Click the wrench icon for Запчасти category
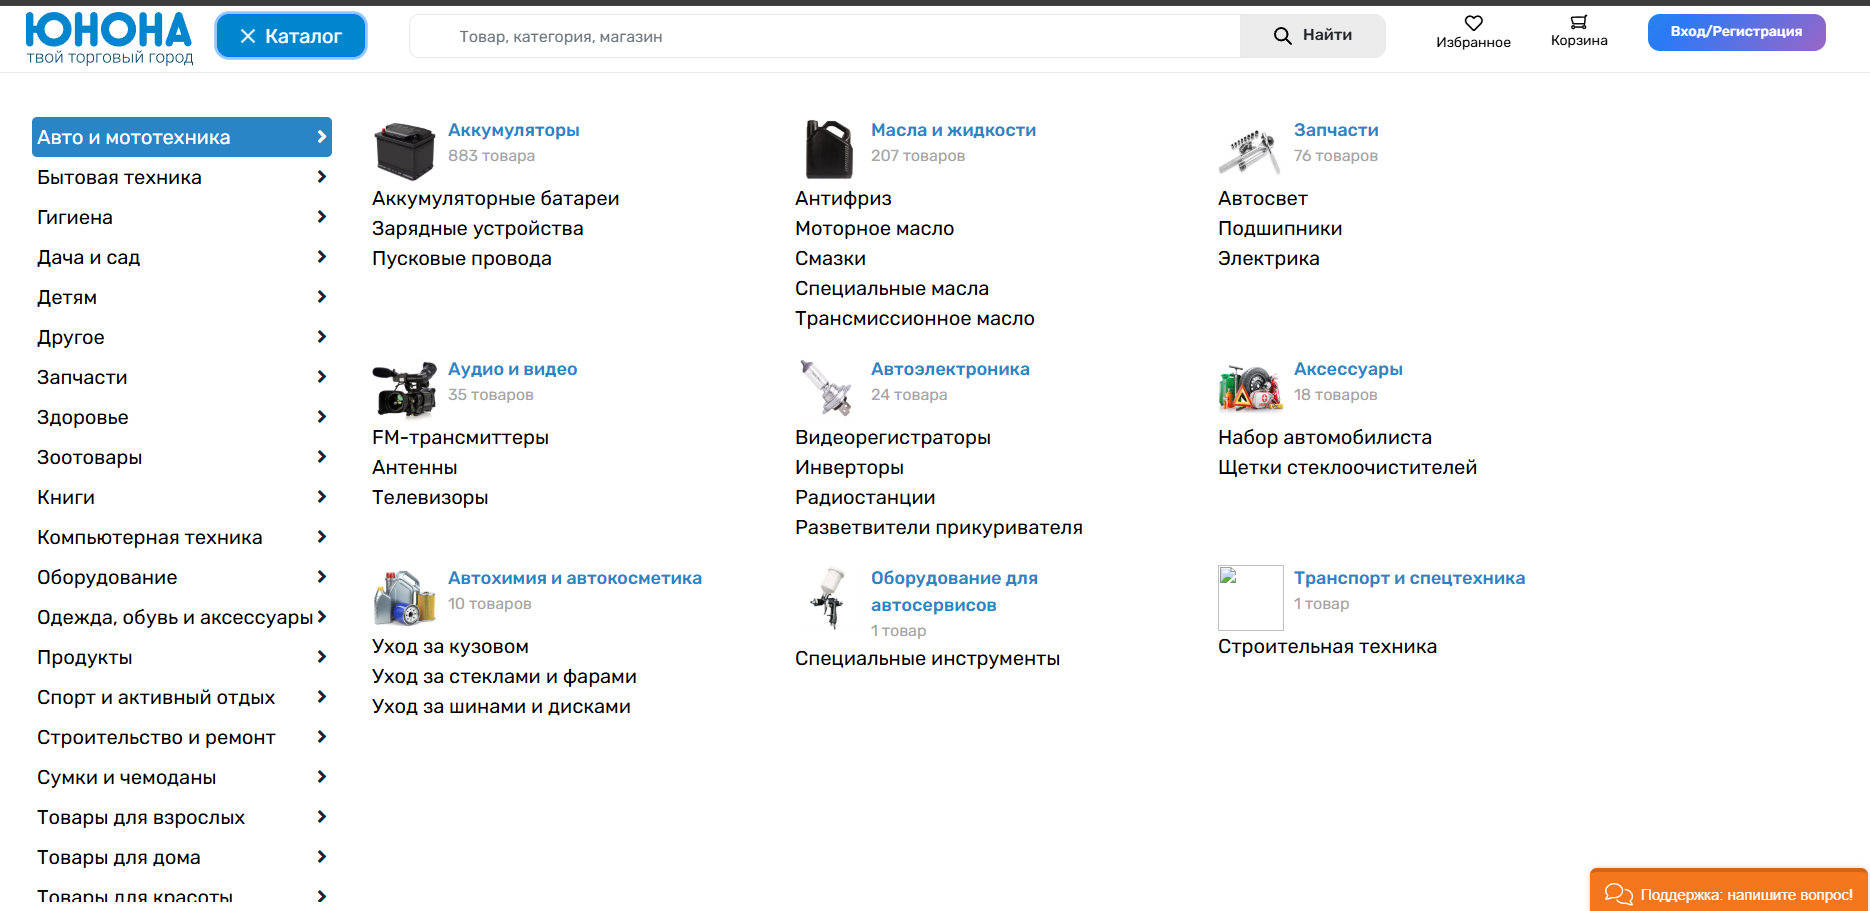Viewport: 1870px width, 911px height. coord(1249,151)
